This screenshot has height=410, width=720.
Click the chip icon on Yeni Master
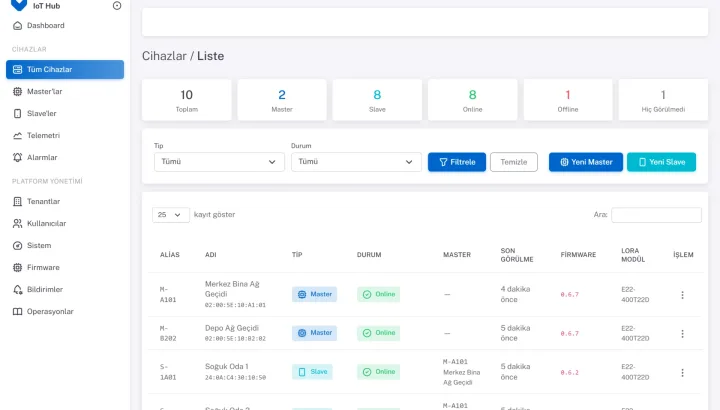[564, 162]
